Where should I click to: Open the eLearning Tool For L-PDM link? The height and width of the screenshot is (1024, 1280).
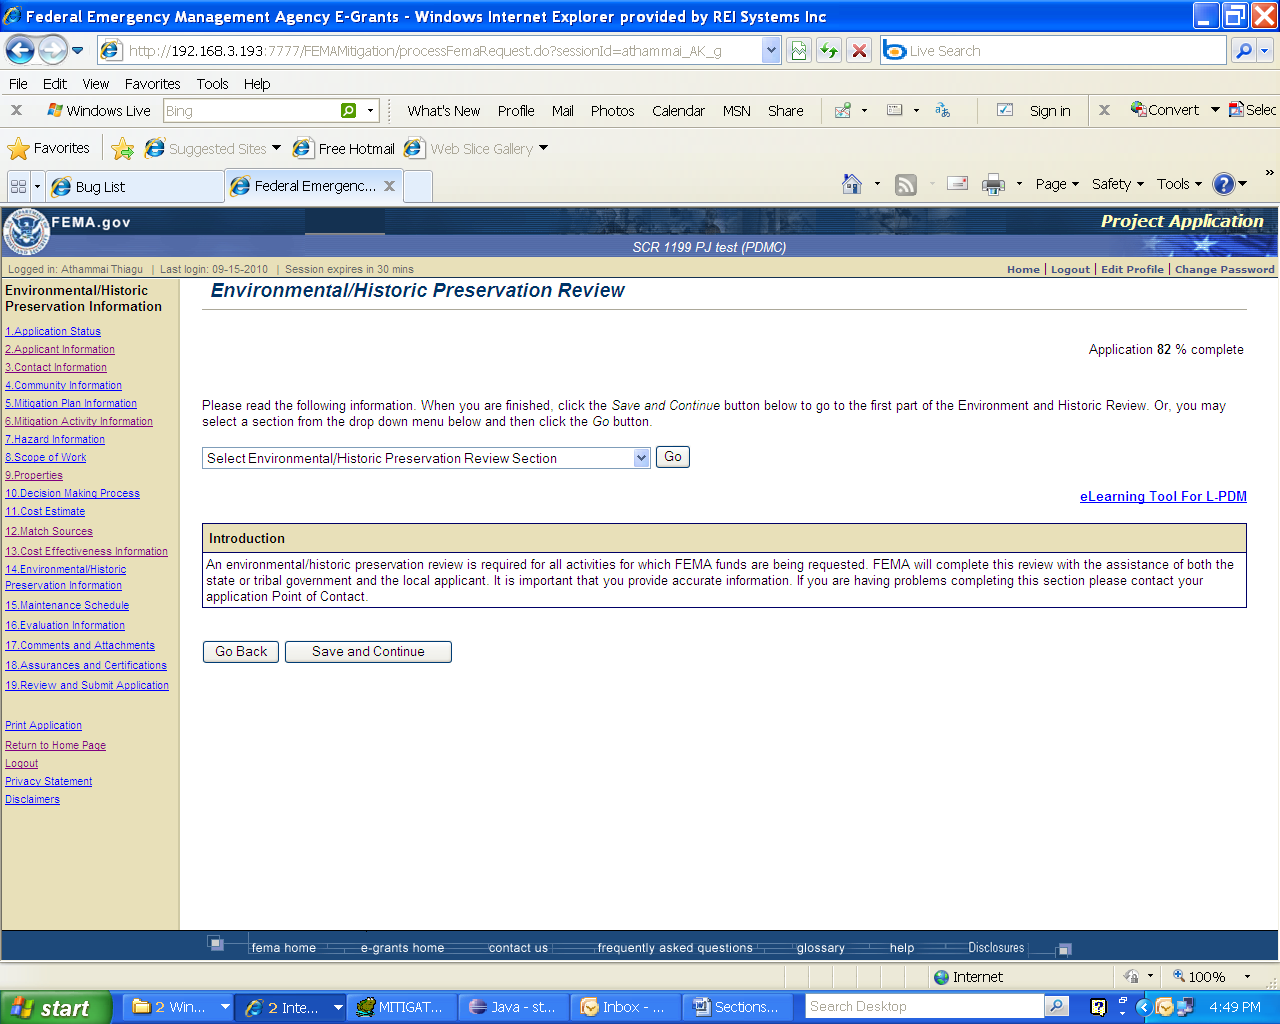1163,496
